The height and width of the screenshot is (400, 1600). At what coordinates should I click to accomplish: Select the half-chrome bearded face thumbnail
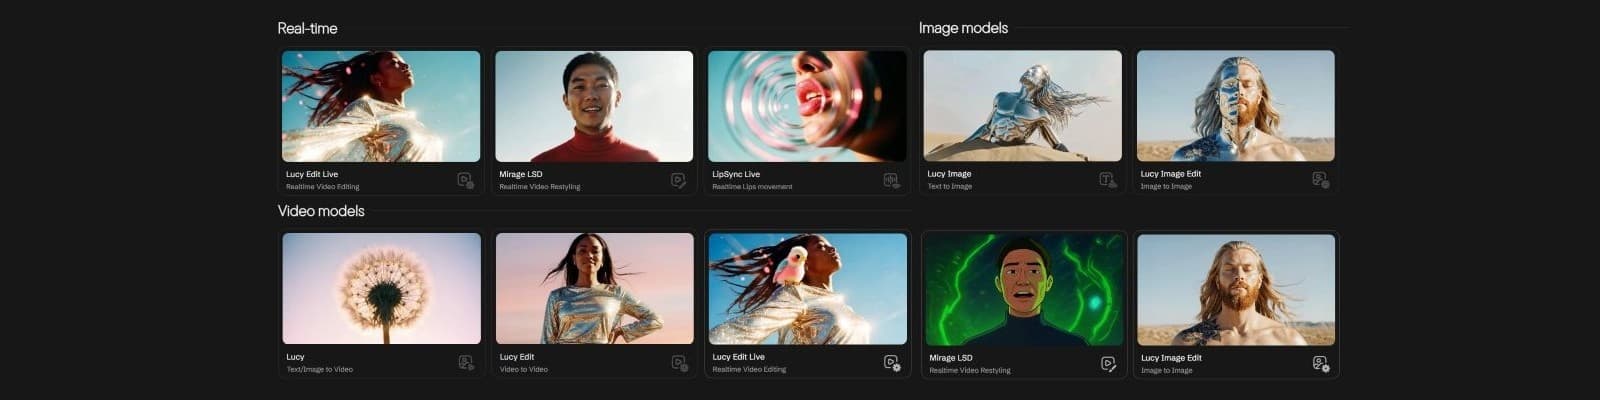coord(1235,106)
